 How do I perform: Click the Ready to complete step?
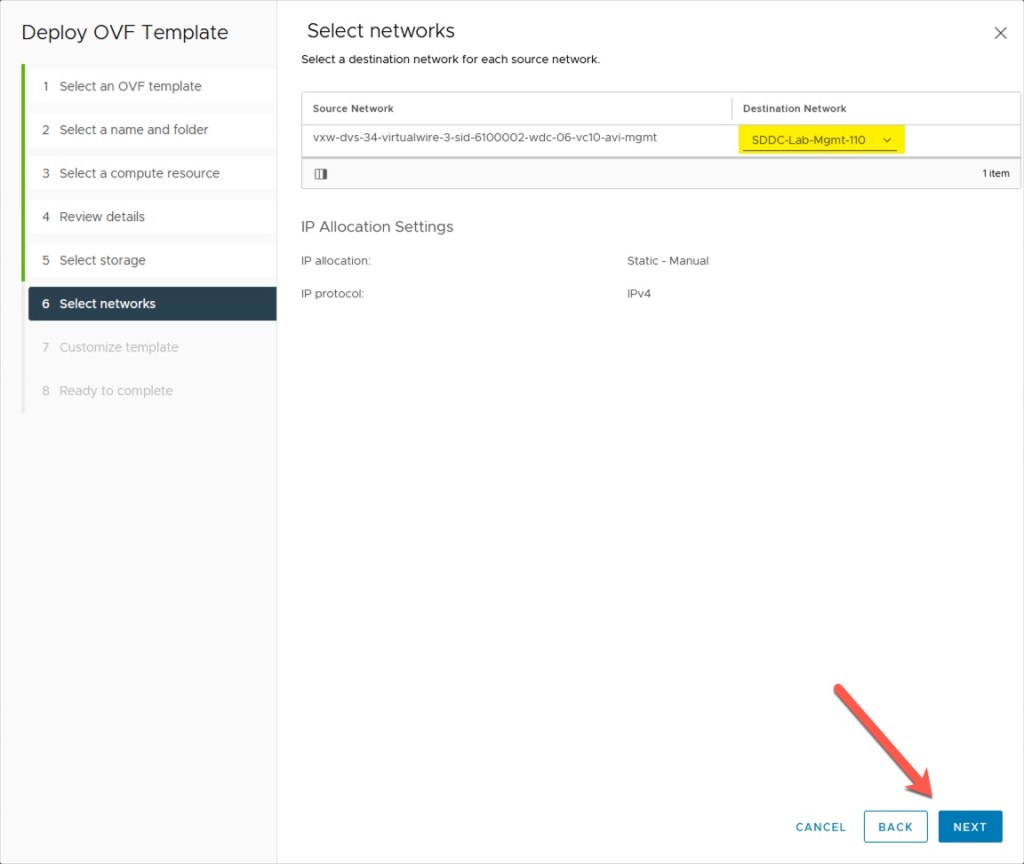click(x=115, y=391)
